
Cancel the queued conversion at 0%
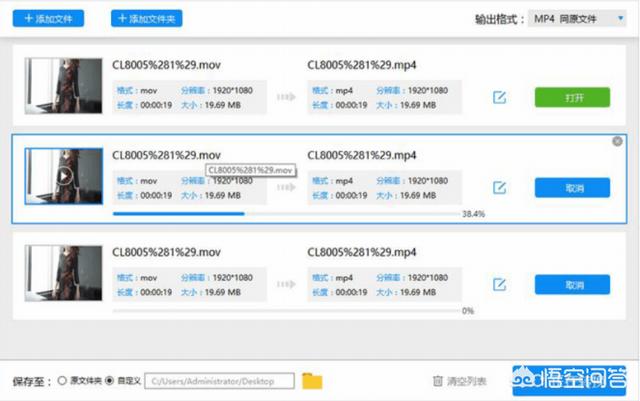point(572,285)
